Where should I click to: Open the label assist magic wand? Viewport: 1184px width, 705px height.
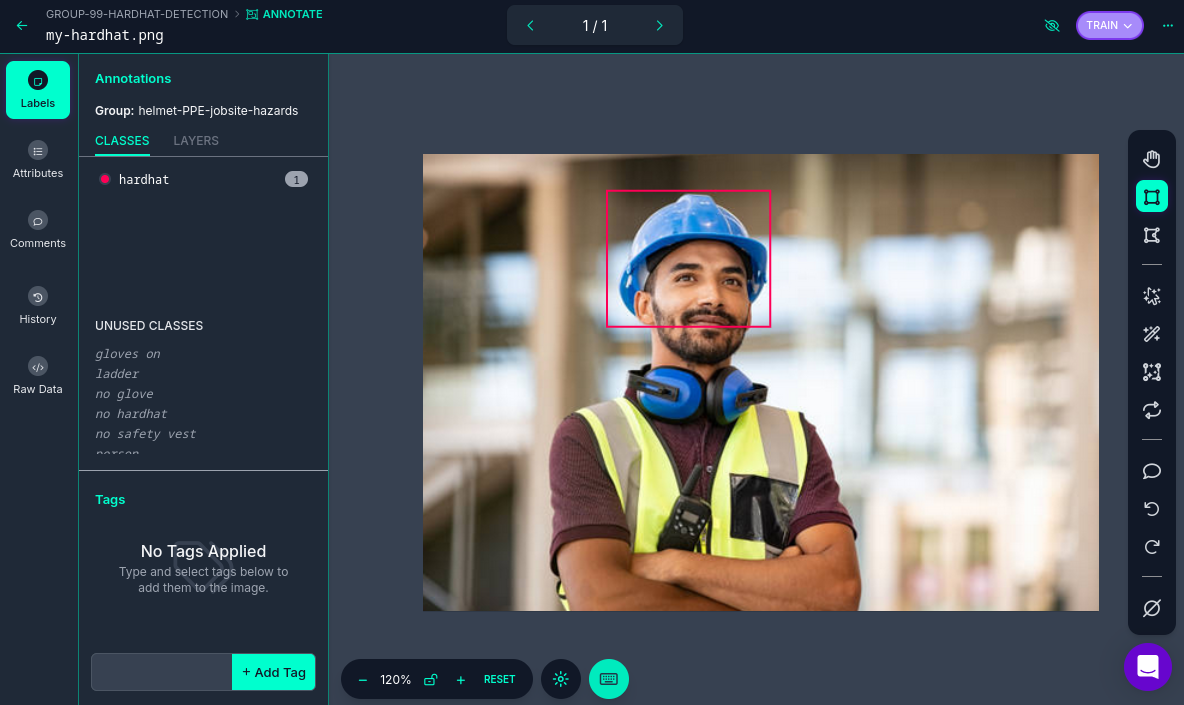[x=1152, y=334]
